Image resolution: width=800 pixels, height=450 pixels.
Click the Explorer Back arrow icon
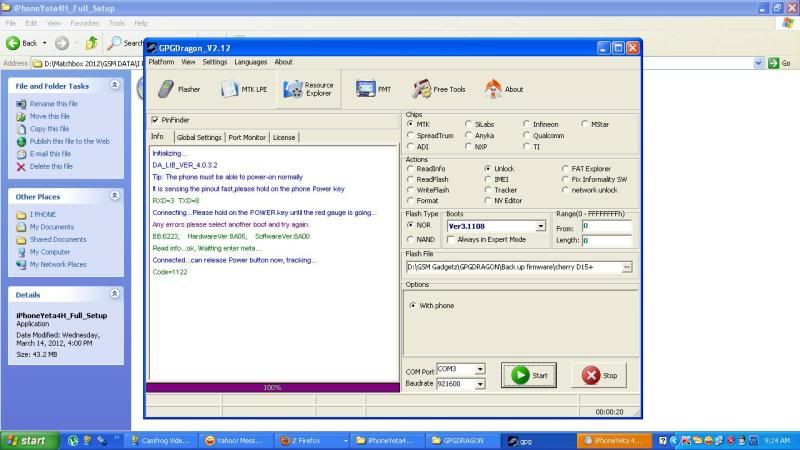(13, 43)
